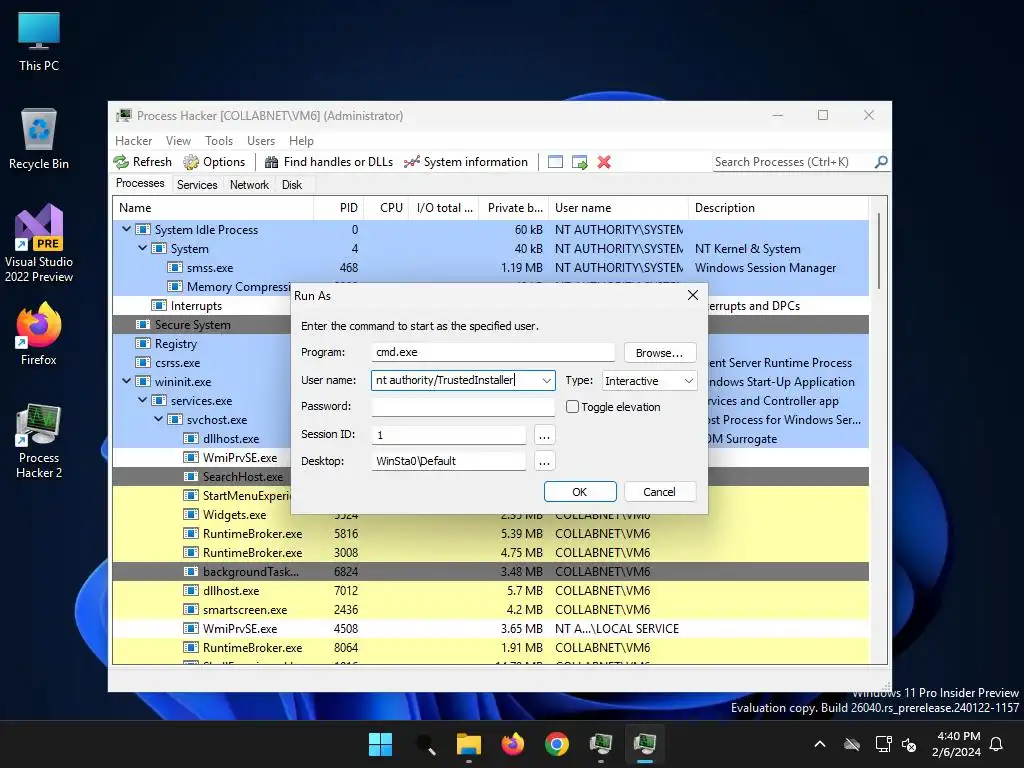Sort by the User name column
The width and height of the screenshot is (1024, 768).
tap(618, 208)
